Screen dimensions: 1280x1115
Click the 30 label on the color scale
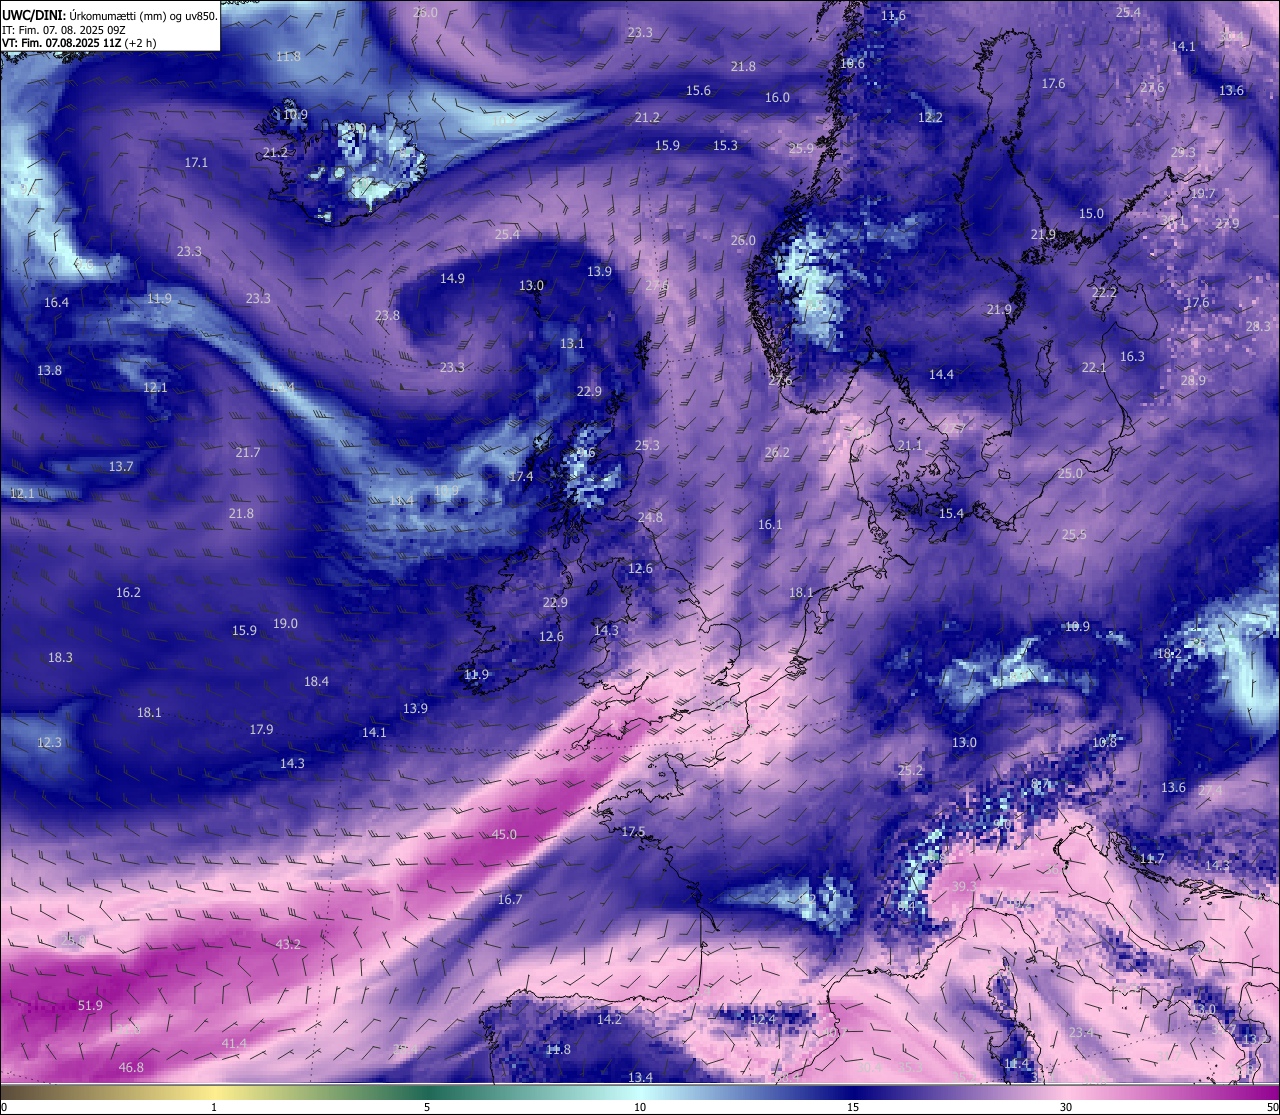tap(1066, 1107)
